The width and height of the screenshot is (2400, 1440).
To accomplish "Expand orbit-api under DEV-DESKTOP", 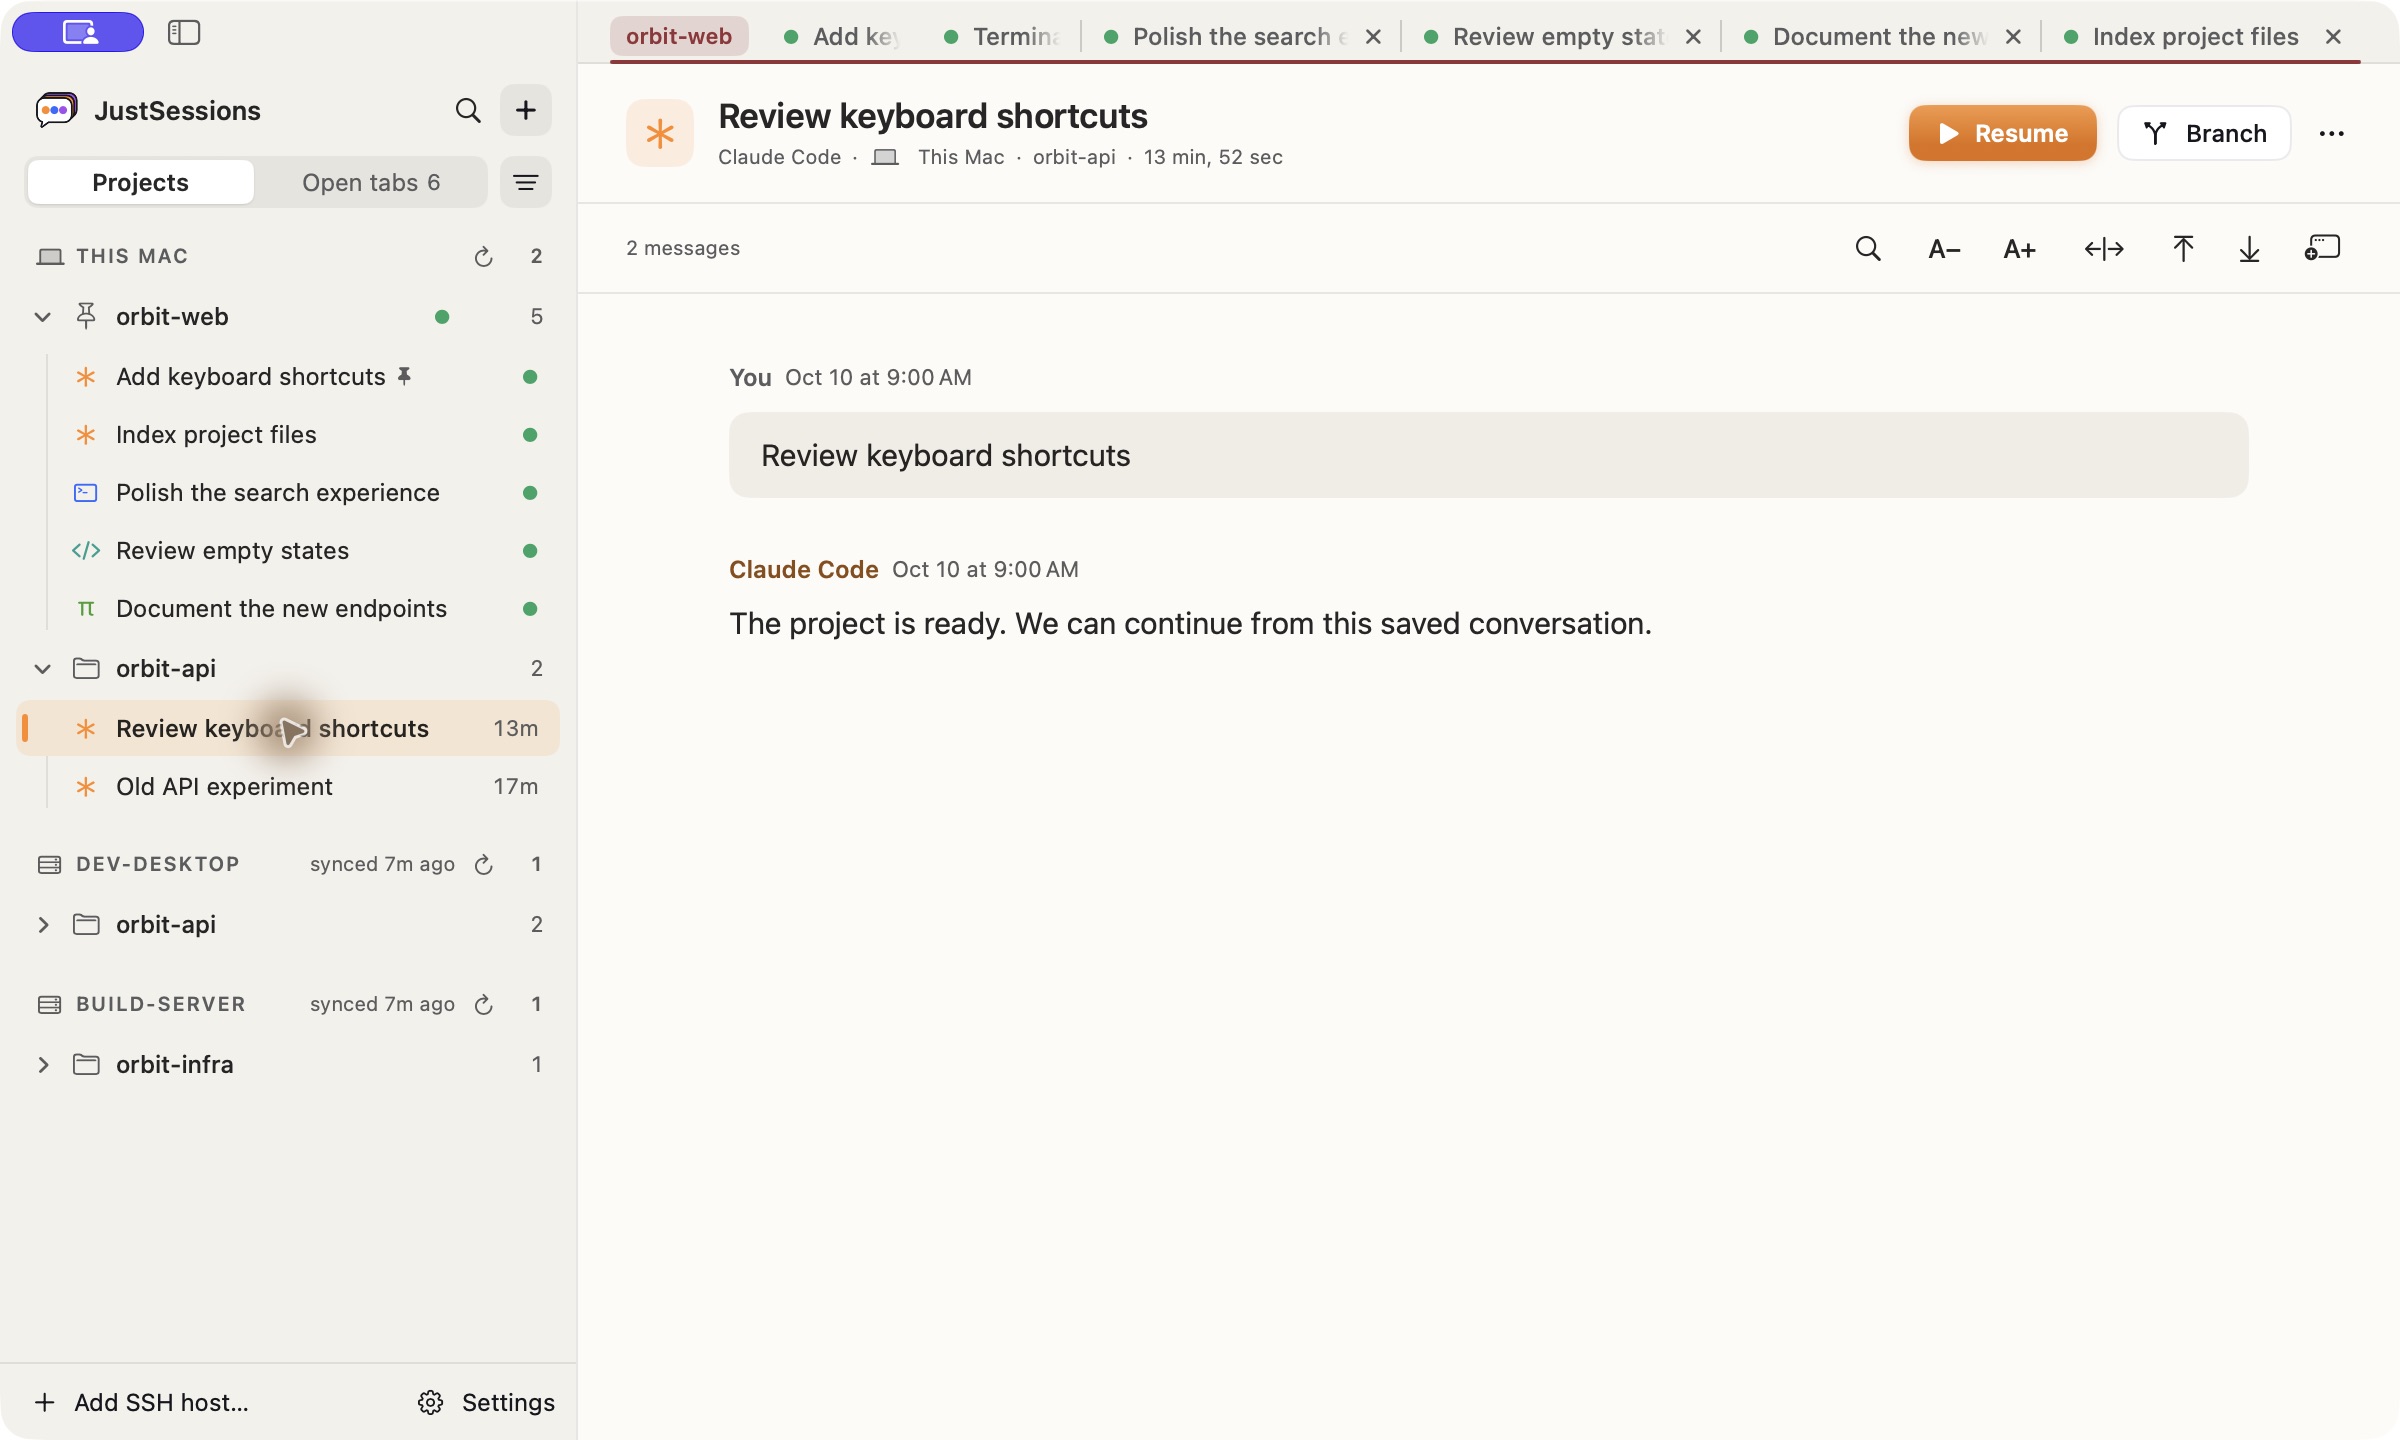I will (x=42, y=925).
